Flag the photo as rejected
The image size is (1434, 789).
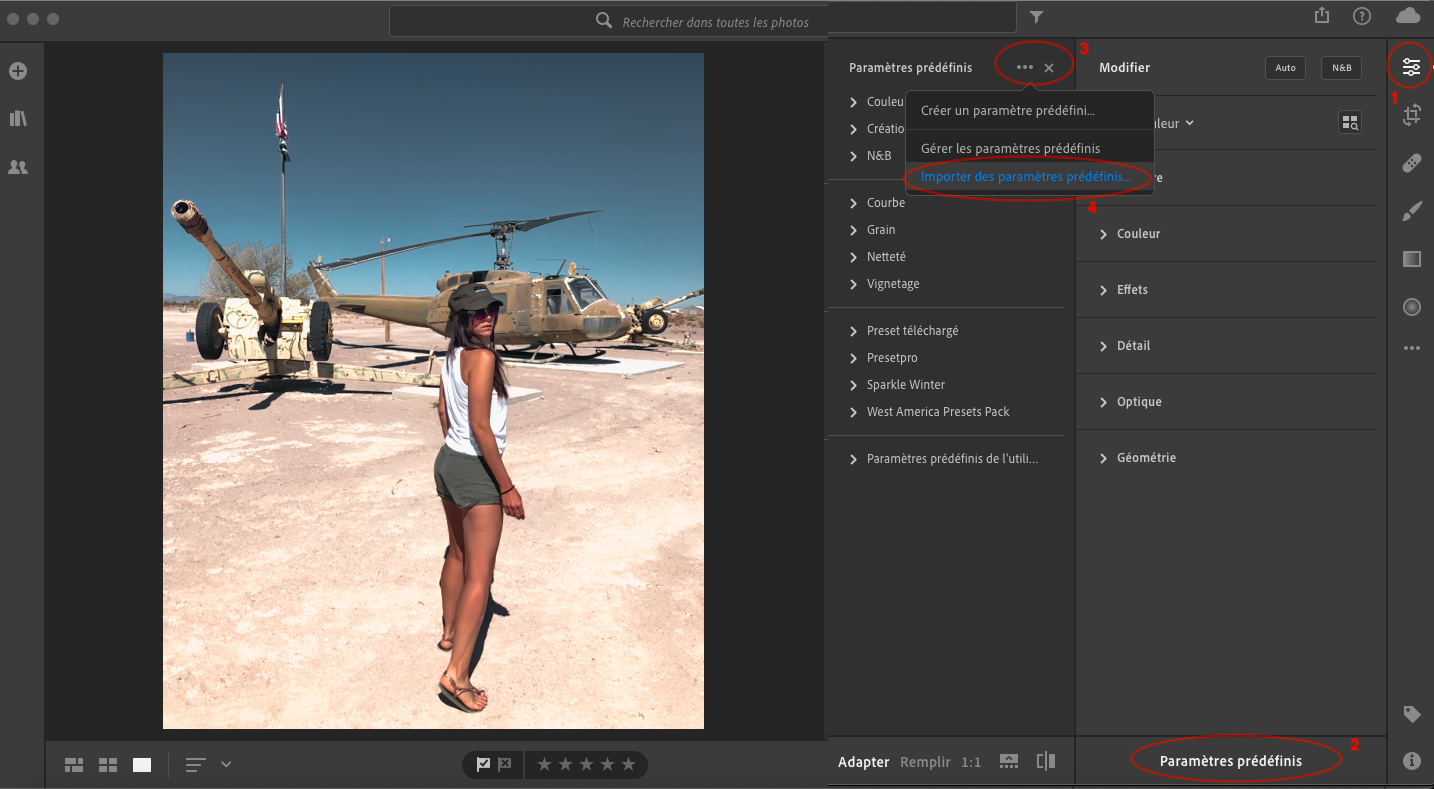point(505,765)
